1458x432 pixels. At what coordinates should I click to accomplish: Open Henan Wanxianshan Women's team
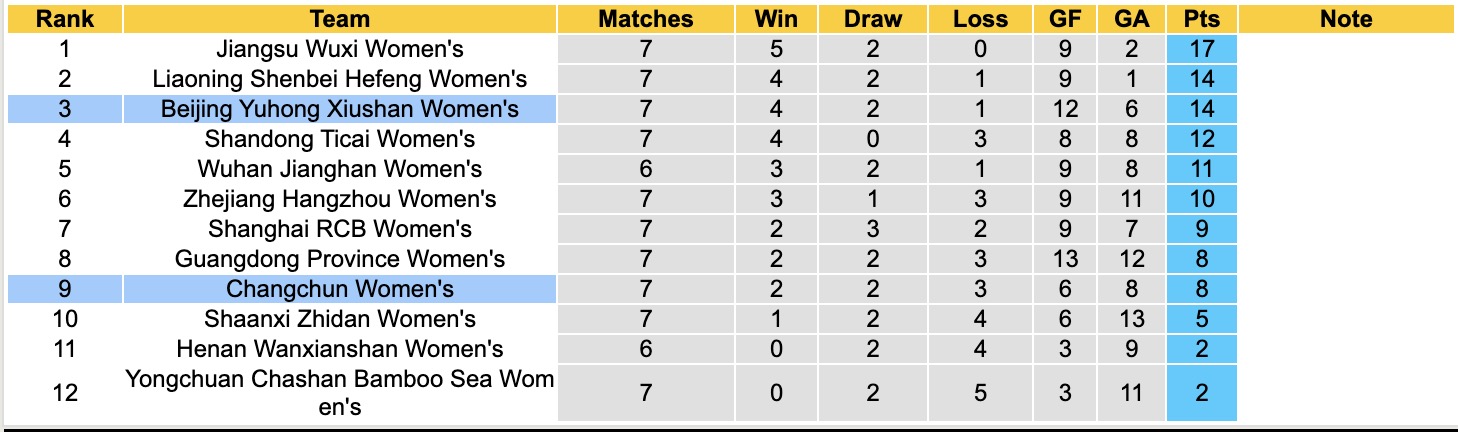point(340,349)
